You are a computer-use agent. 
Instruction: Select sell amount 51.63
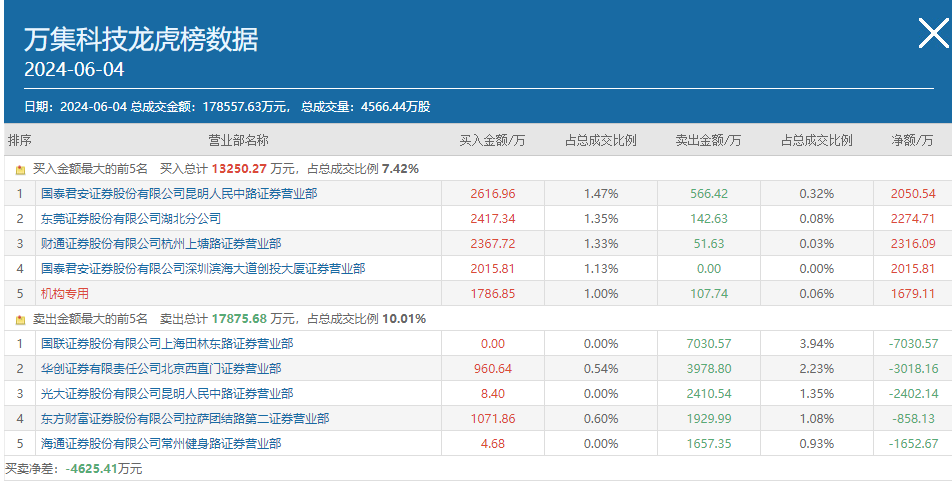709,243
